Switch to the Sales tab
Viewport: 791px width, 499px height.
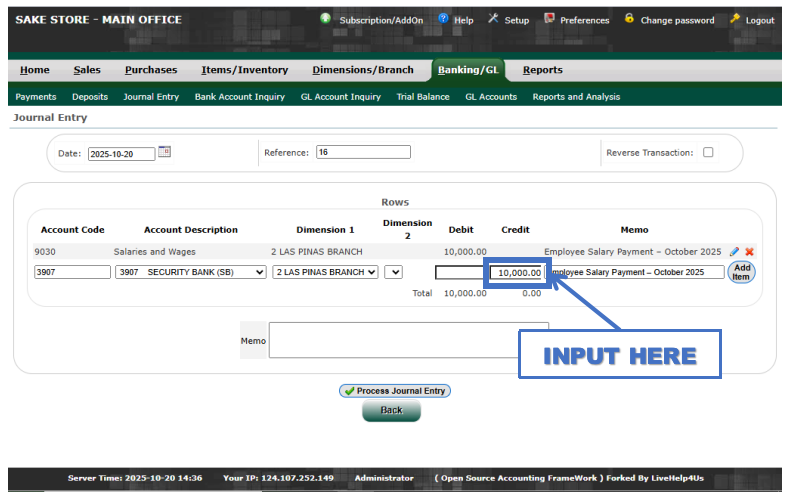[87, 70]
